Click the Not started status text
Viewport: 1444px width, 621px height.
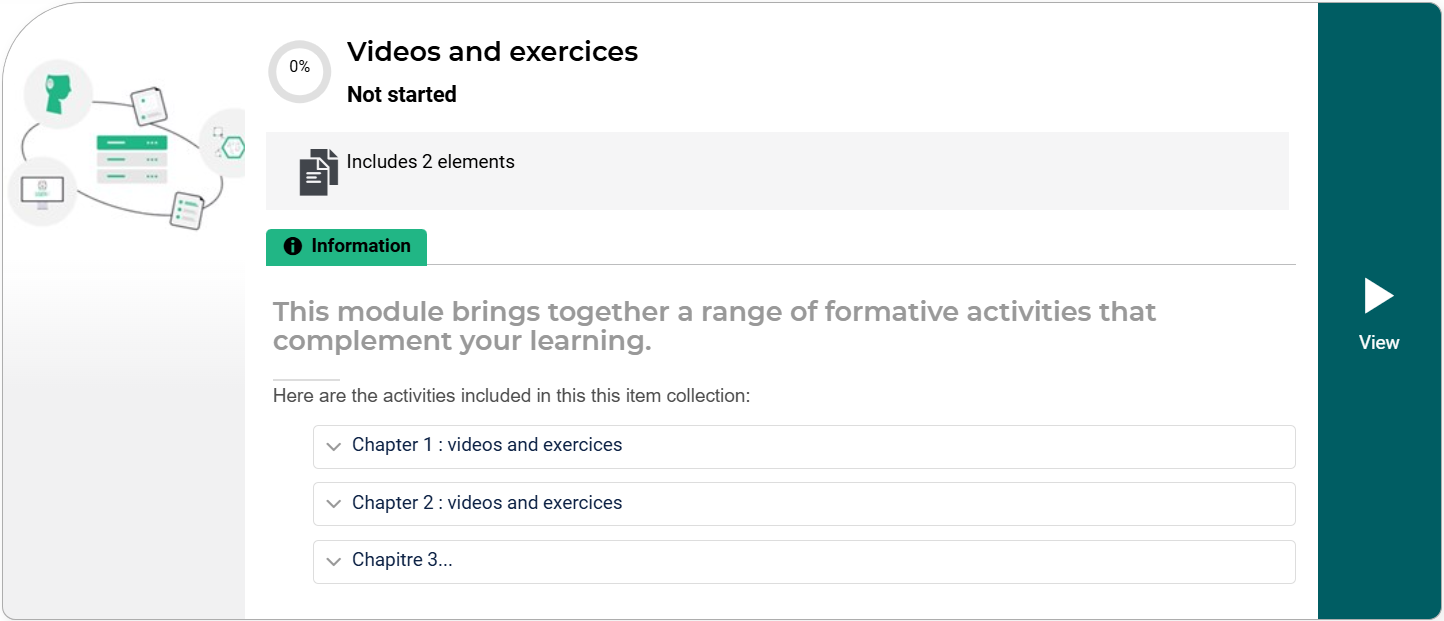click(x=401, y=95)
